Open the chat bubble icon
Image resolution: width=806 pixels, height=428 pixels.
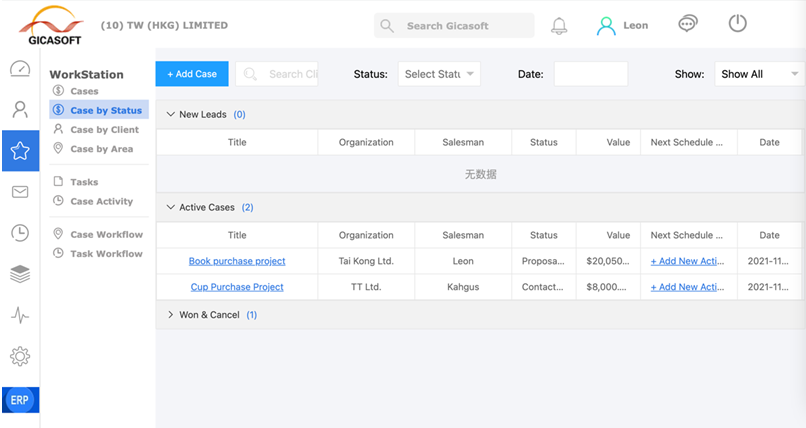tap(687, 24)
